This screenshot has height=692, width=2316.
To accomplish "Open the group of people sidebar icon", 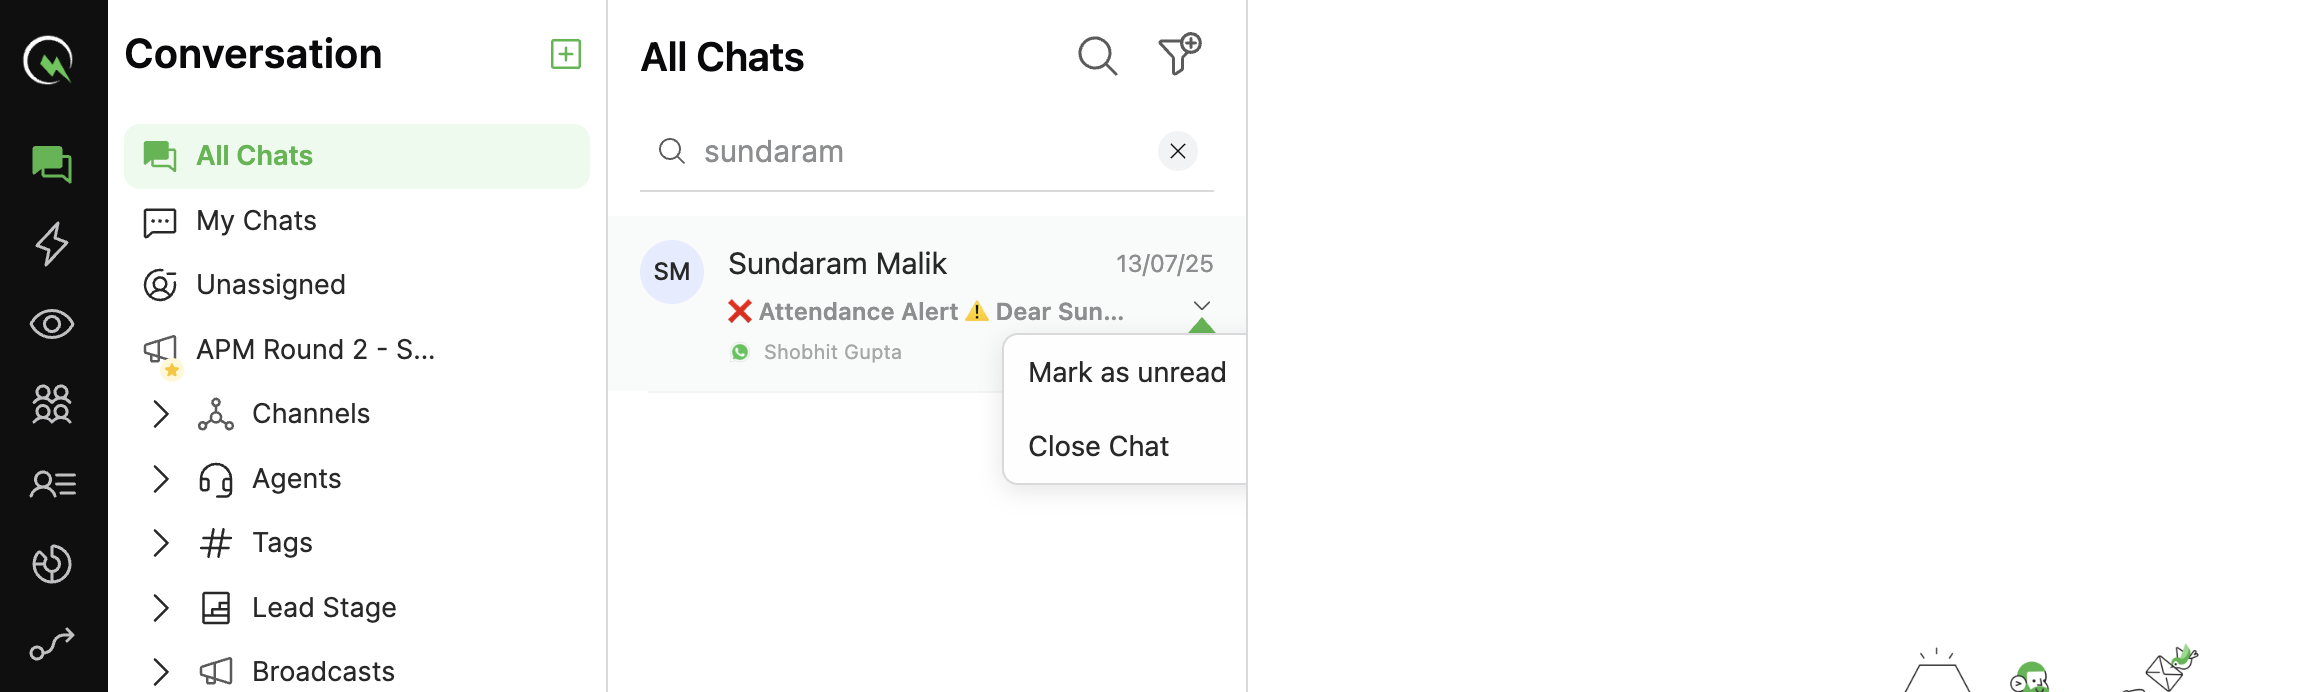I will [52, 404].
